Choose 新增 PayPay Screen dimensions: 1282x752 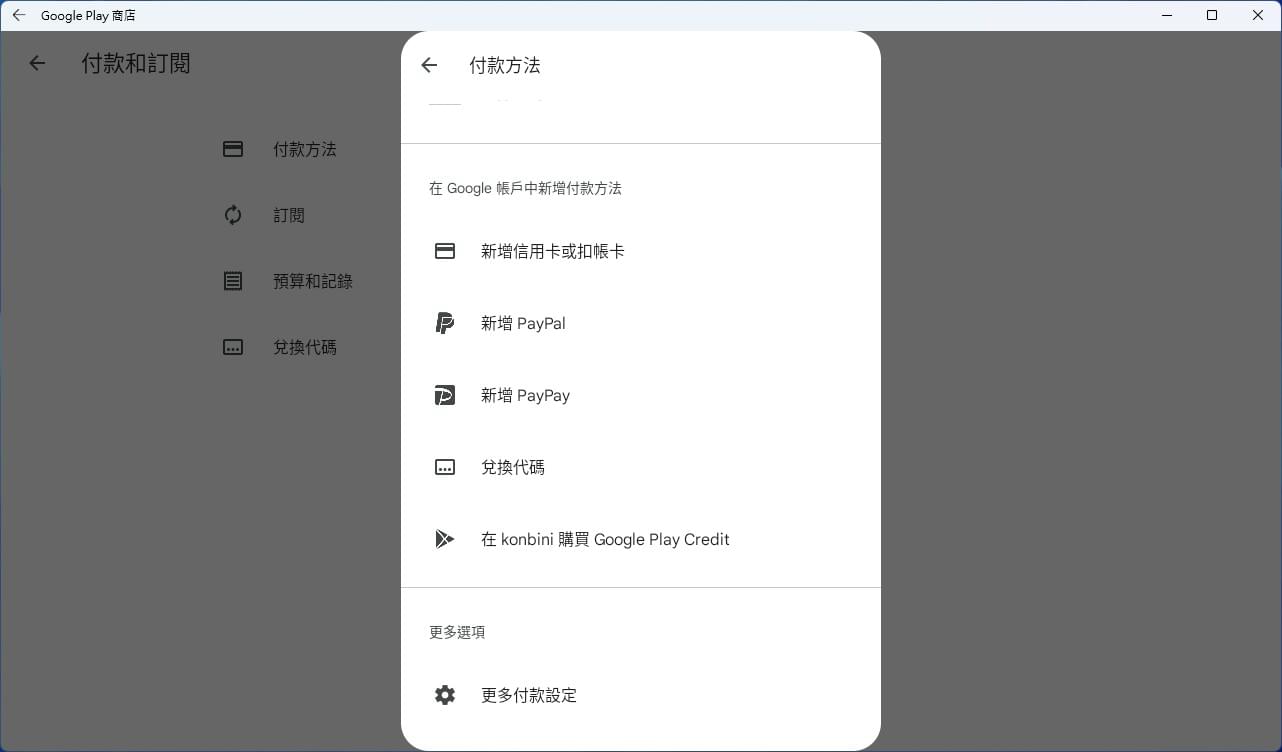coord(640,395)
